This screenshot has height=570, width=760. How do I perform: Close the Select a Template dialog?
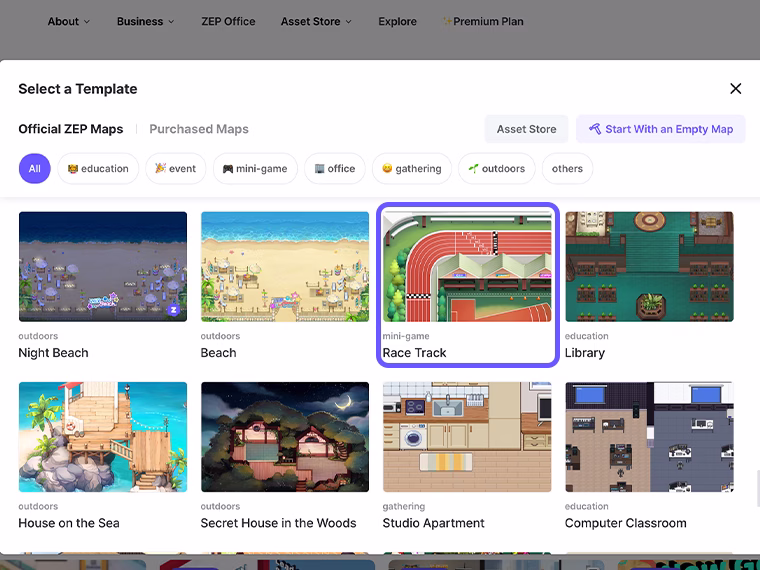[735, 89]
